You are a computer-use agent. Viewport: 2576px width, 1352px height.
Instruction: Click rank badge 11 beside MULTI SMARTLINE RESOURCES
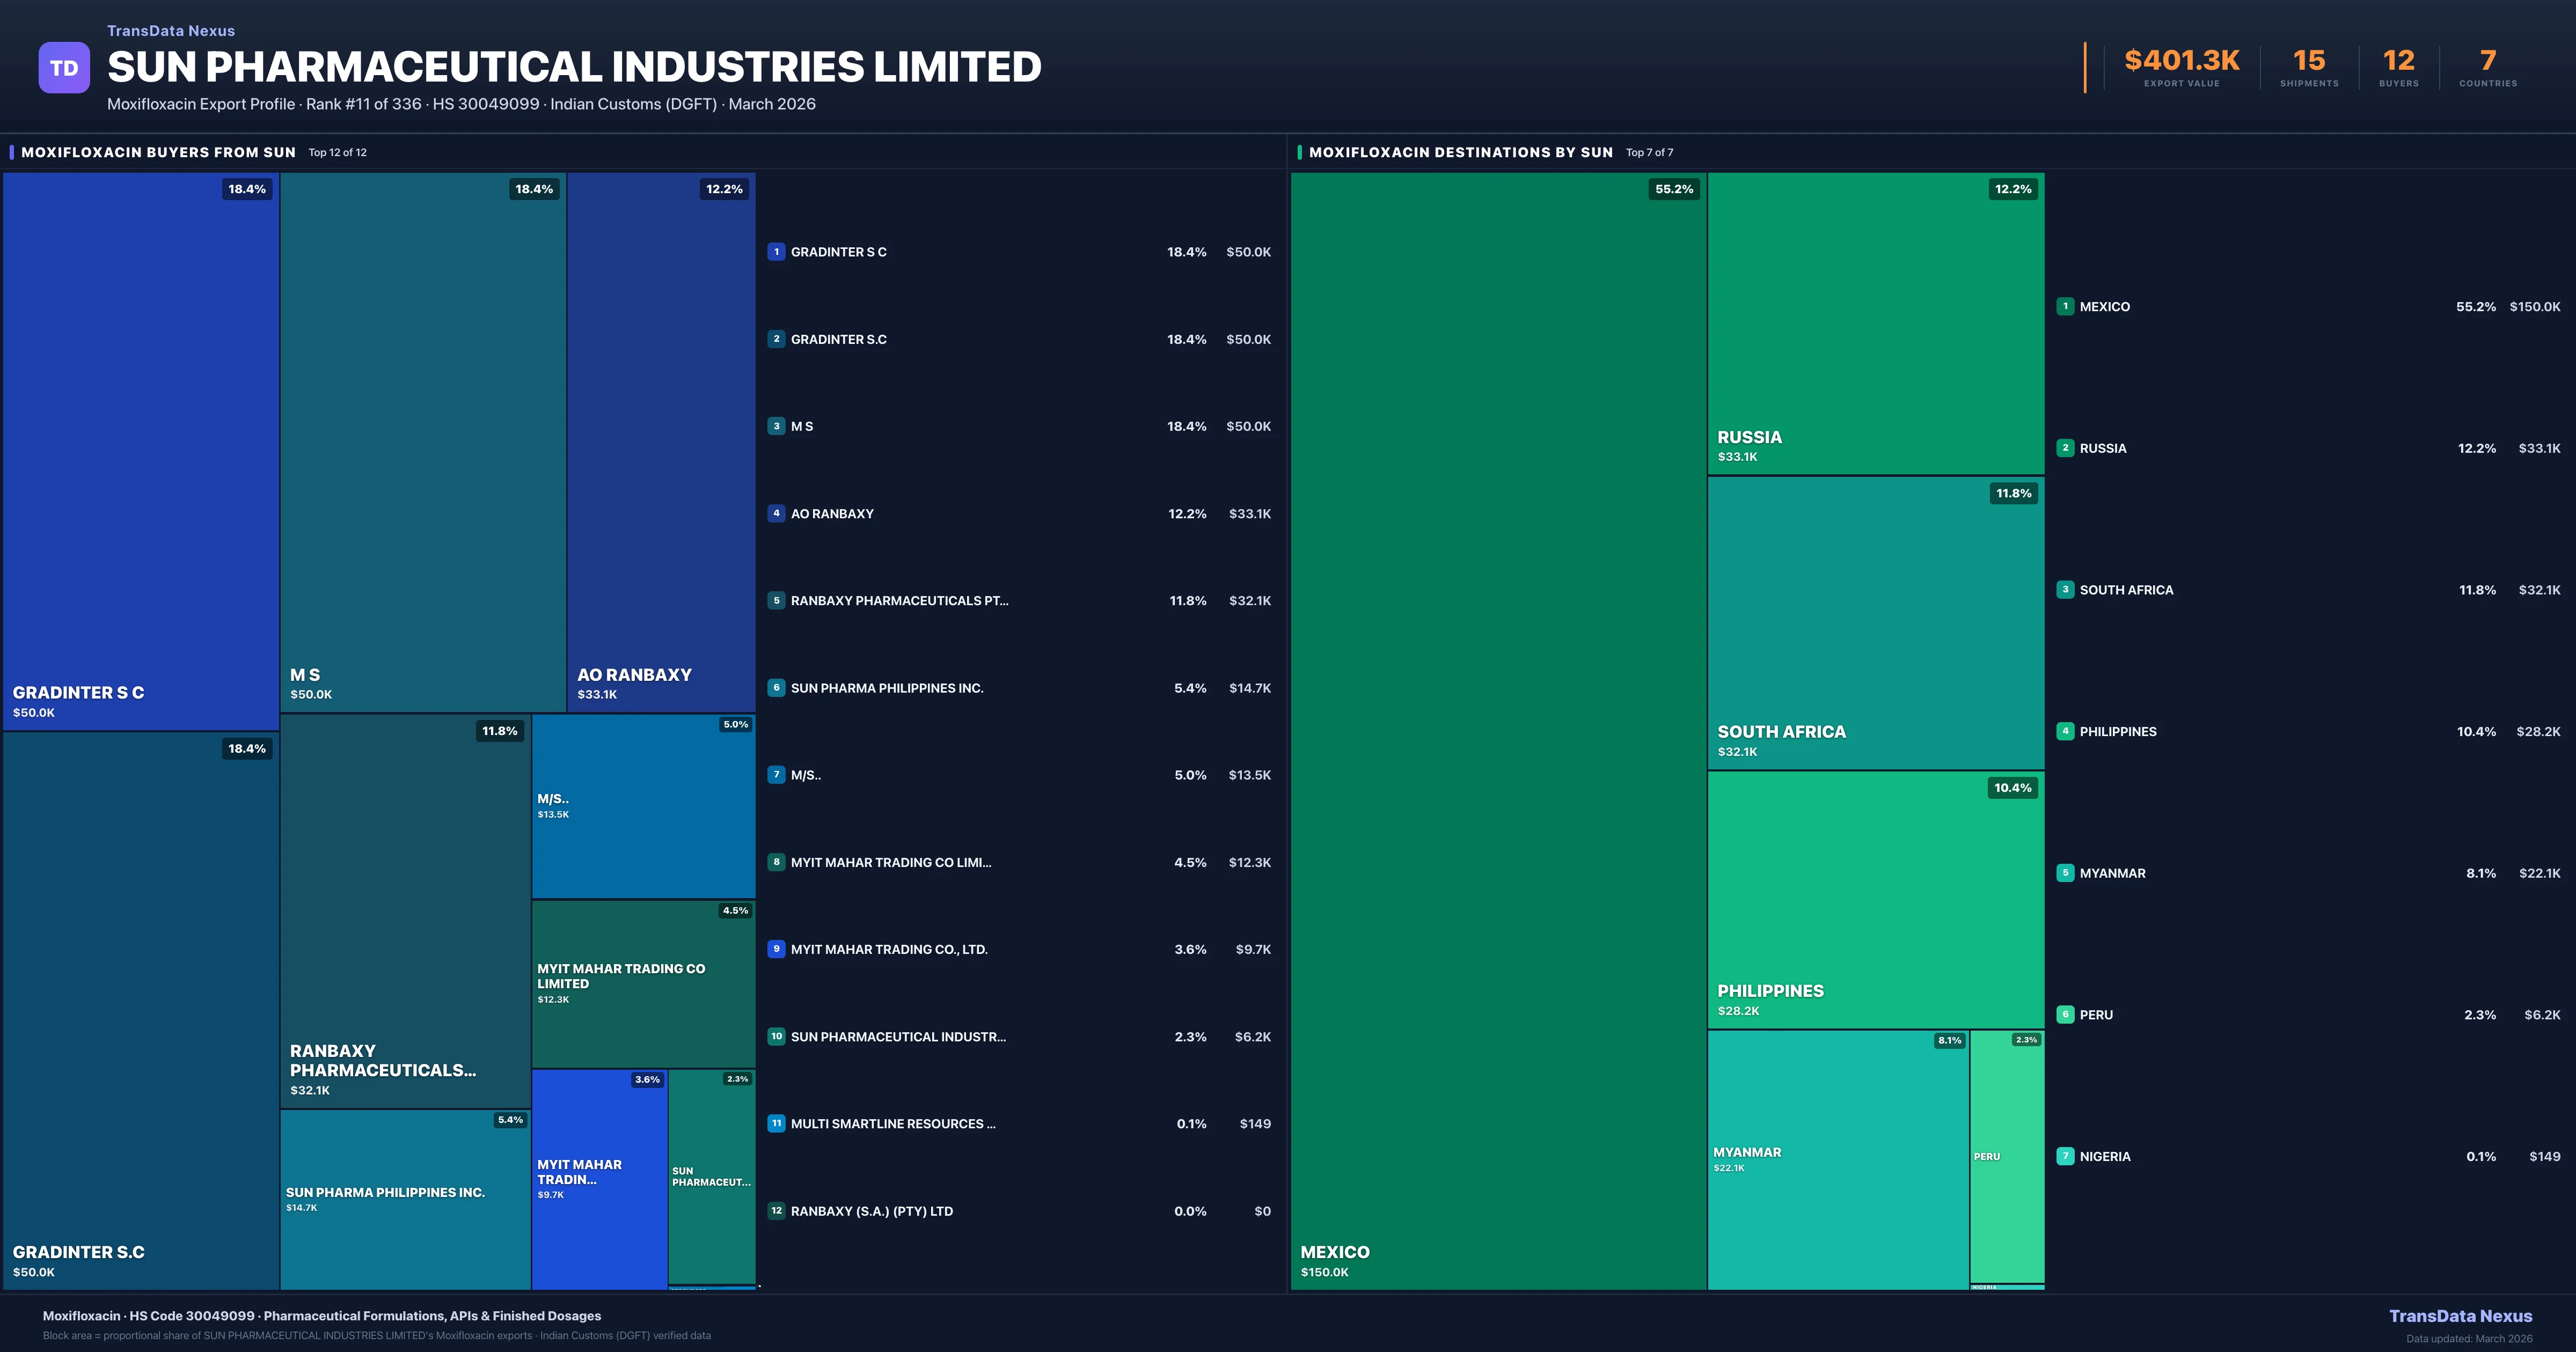tap(776, 1124)
